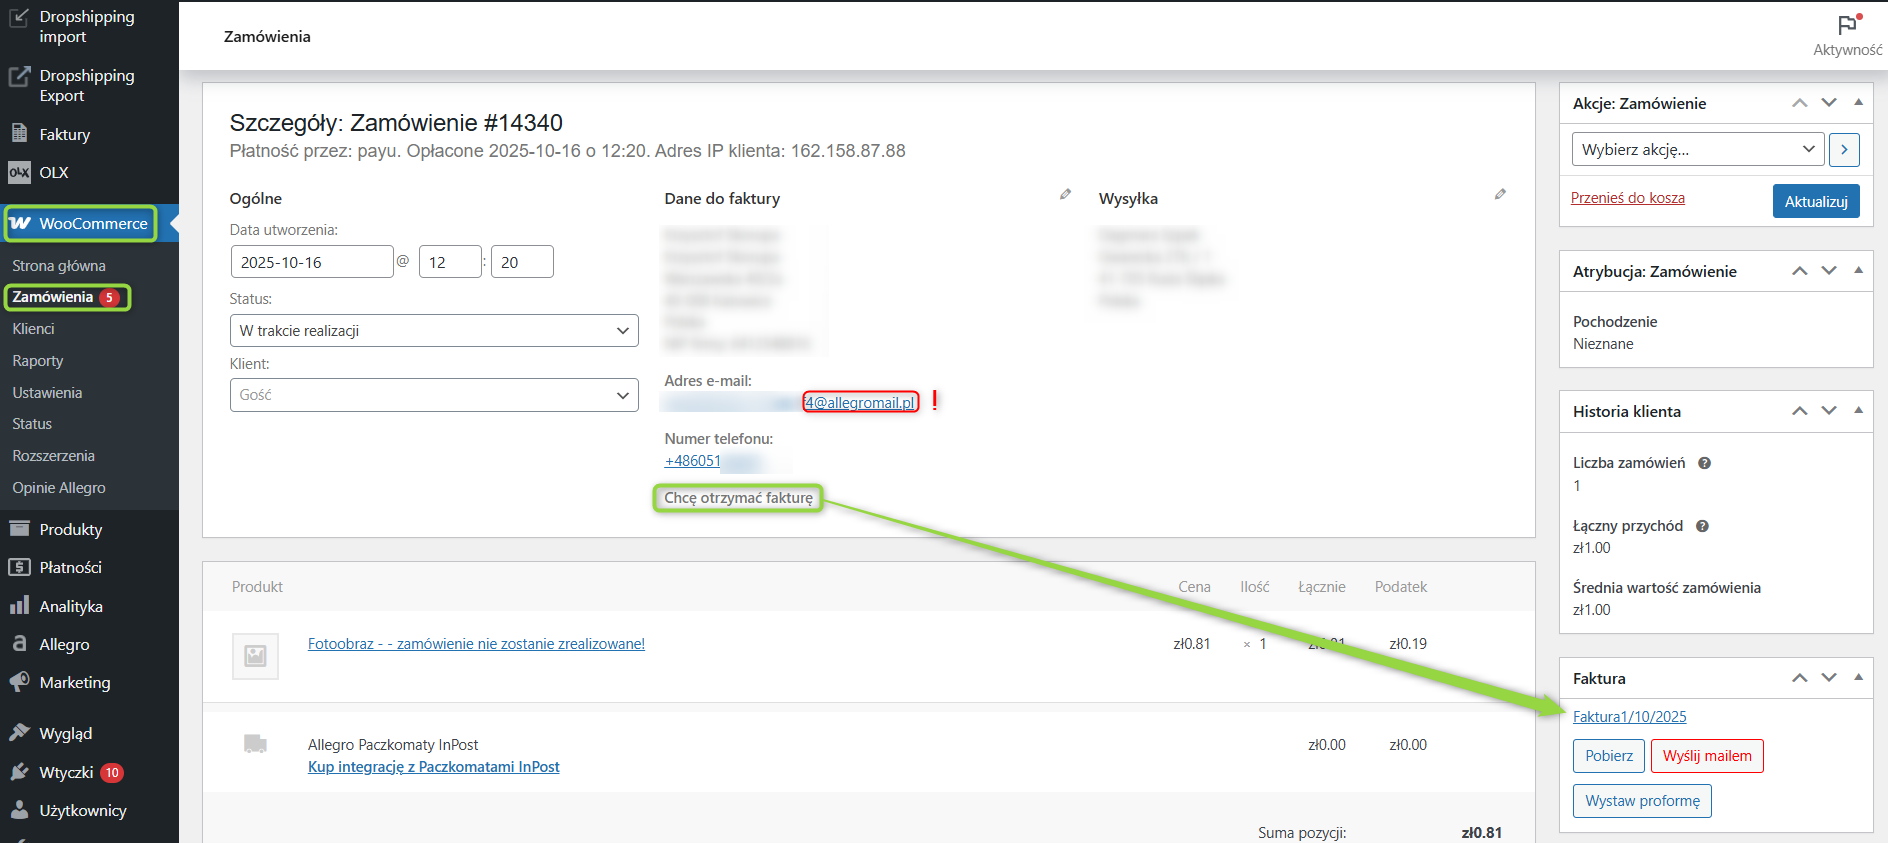
Task: Click the Aktualizuj button
Action: (x=1815, y=201)
